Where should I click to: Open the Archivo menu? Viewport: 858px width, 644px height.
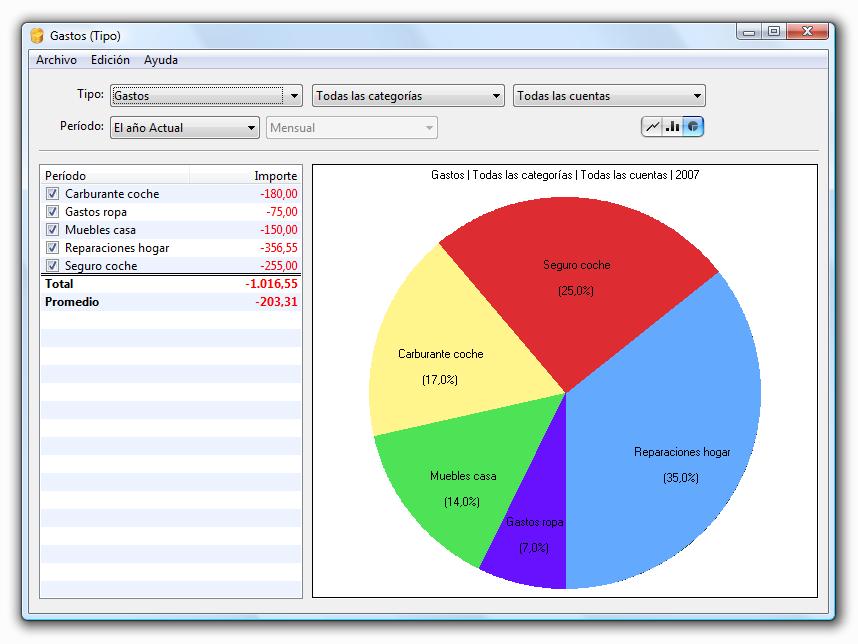click(x=56, y=60)
